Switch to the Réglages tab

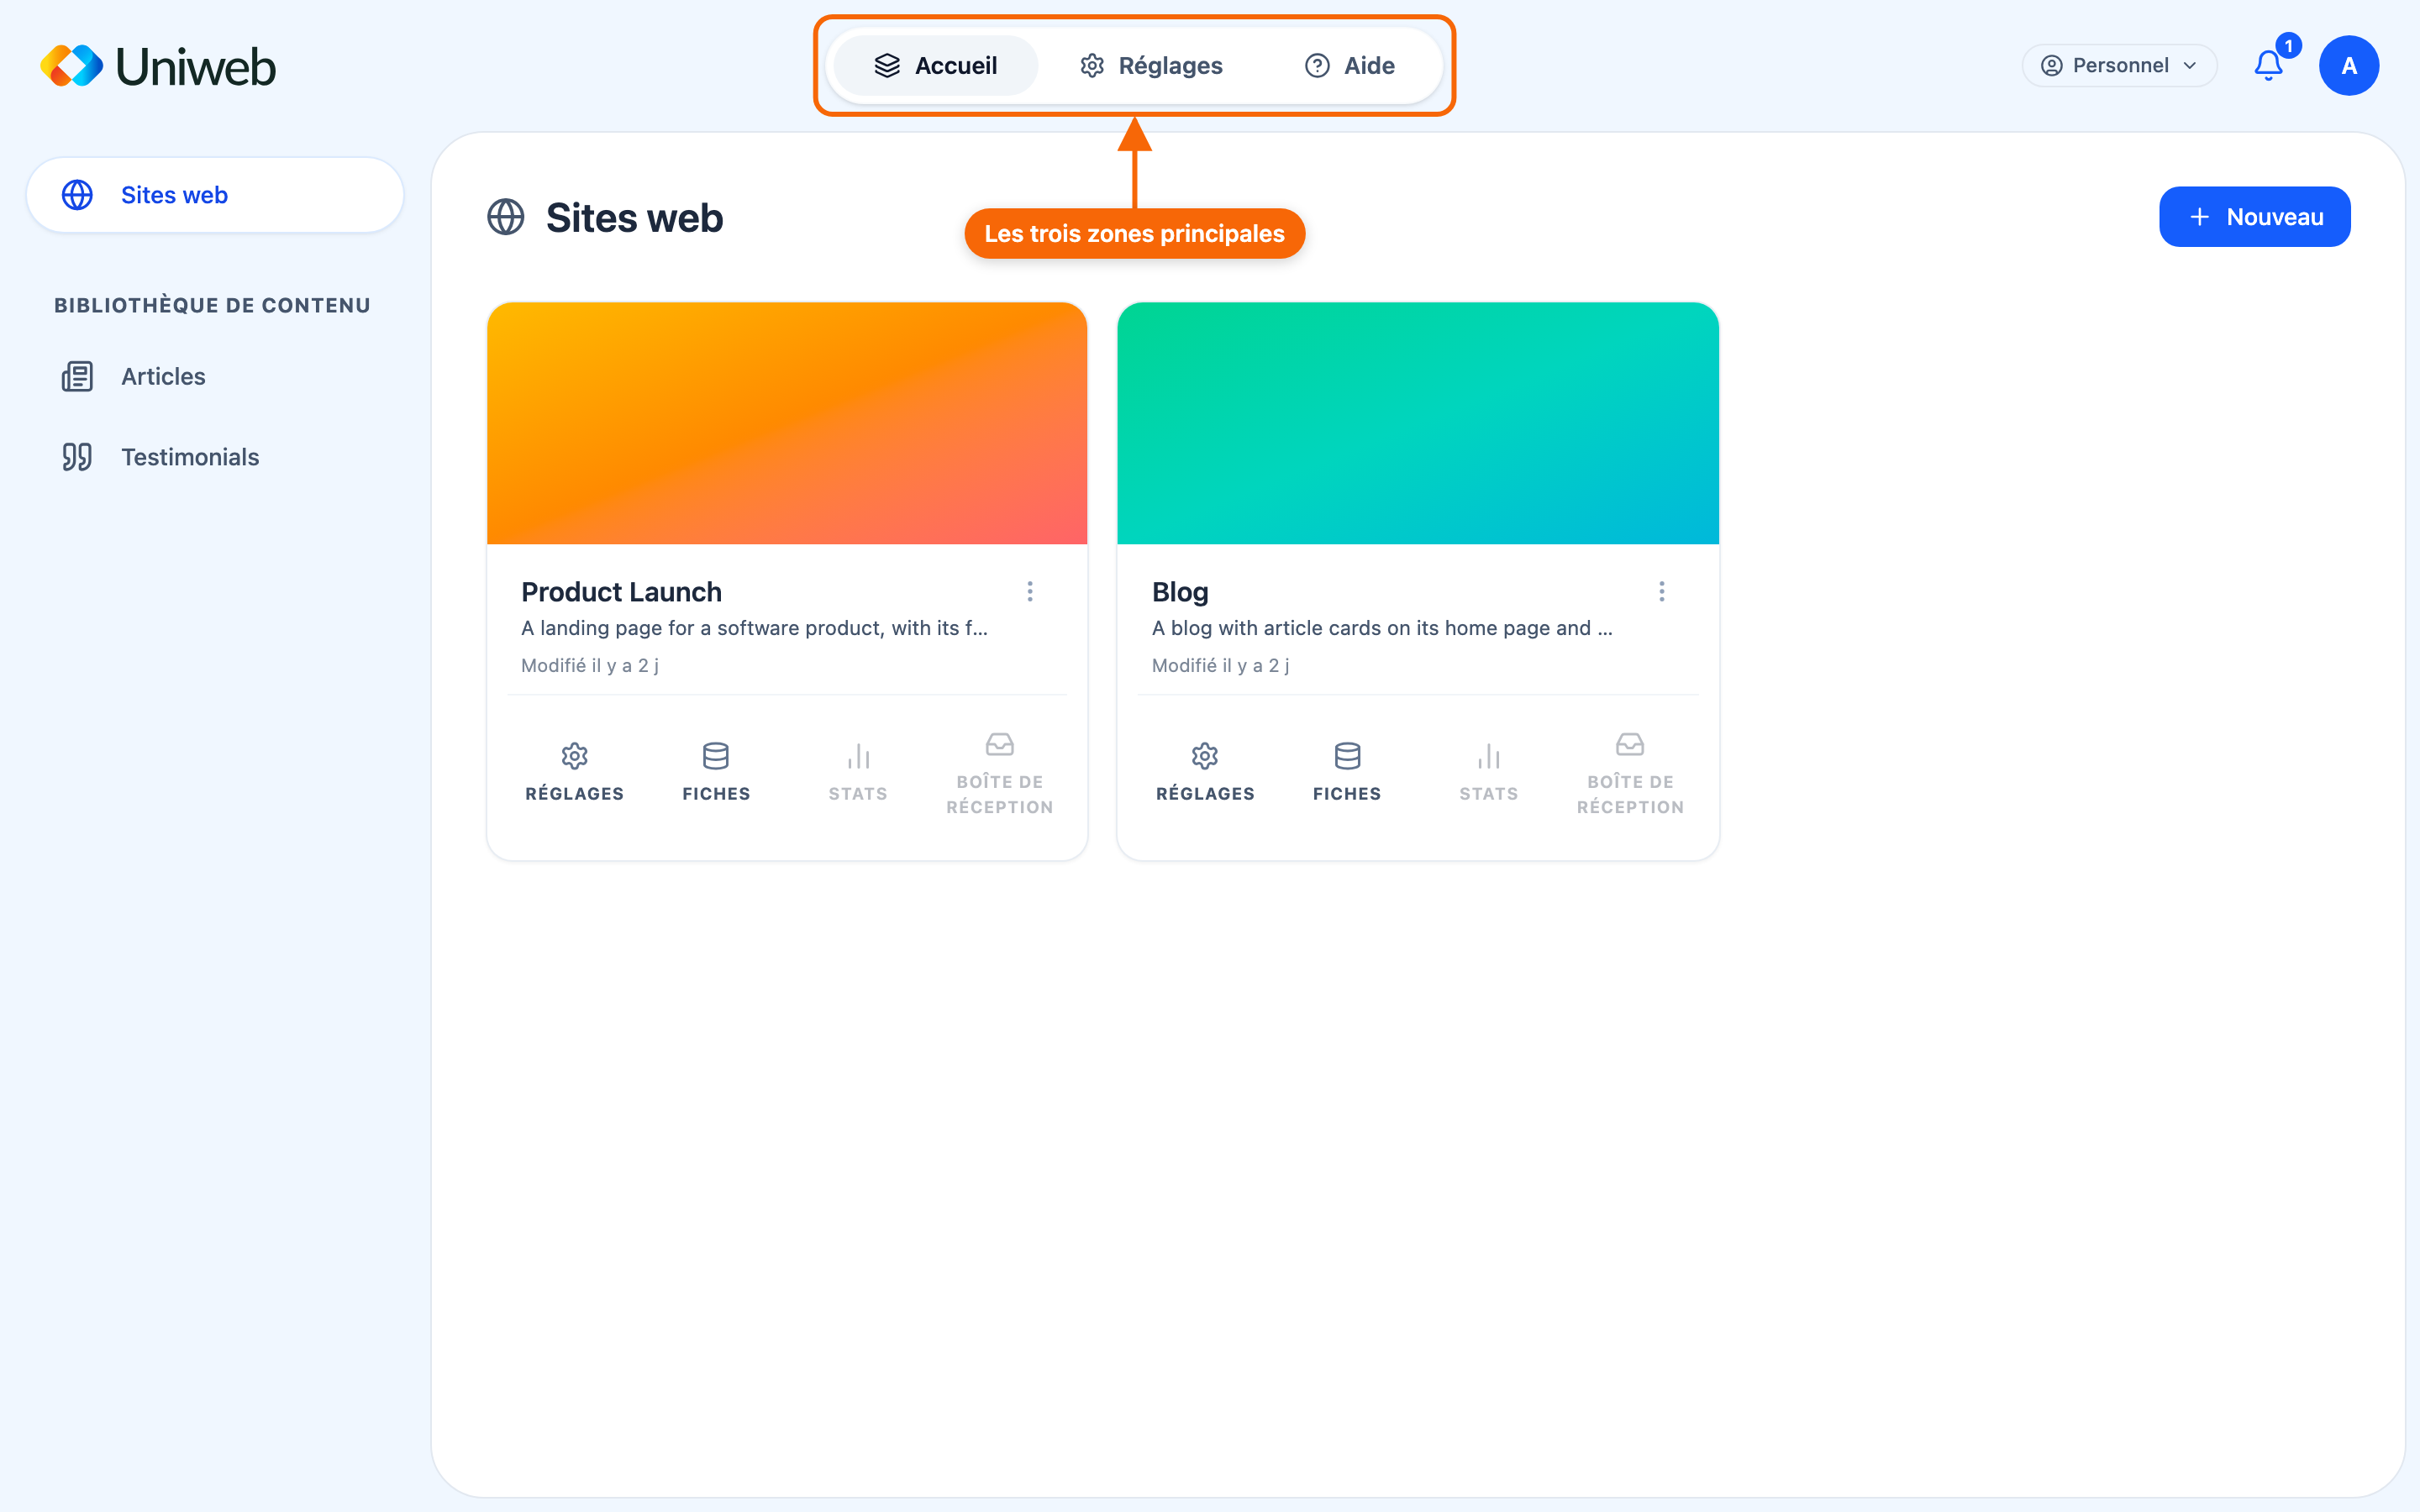(x=1151, y=66)
